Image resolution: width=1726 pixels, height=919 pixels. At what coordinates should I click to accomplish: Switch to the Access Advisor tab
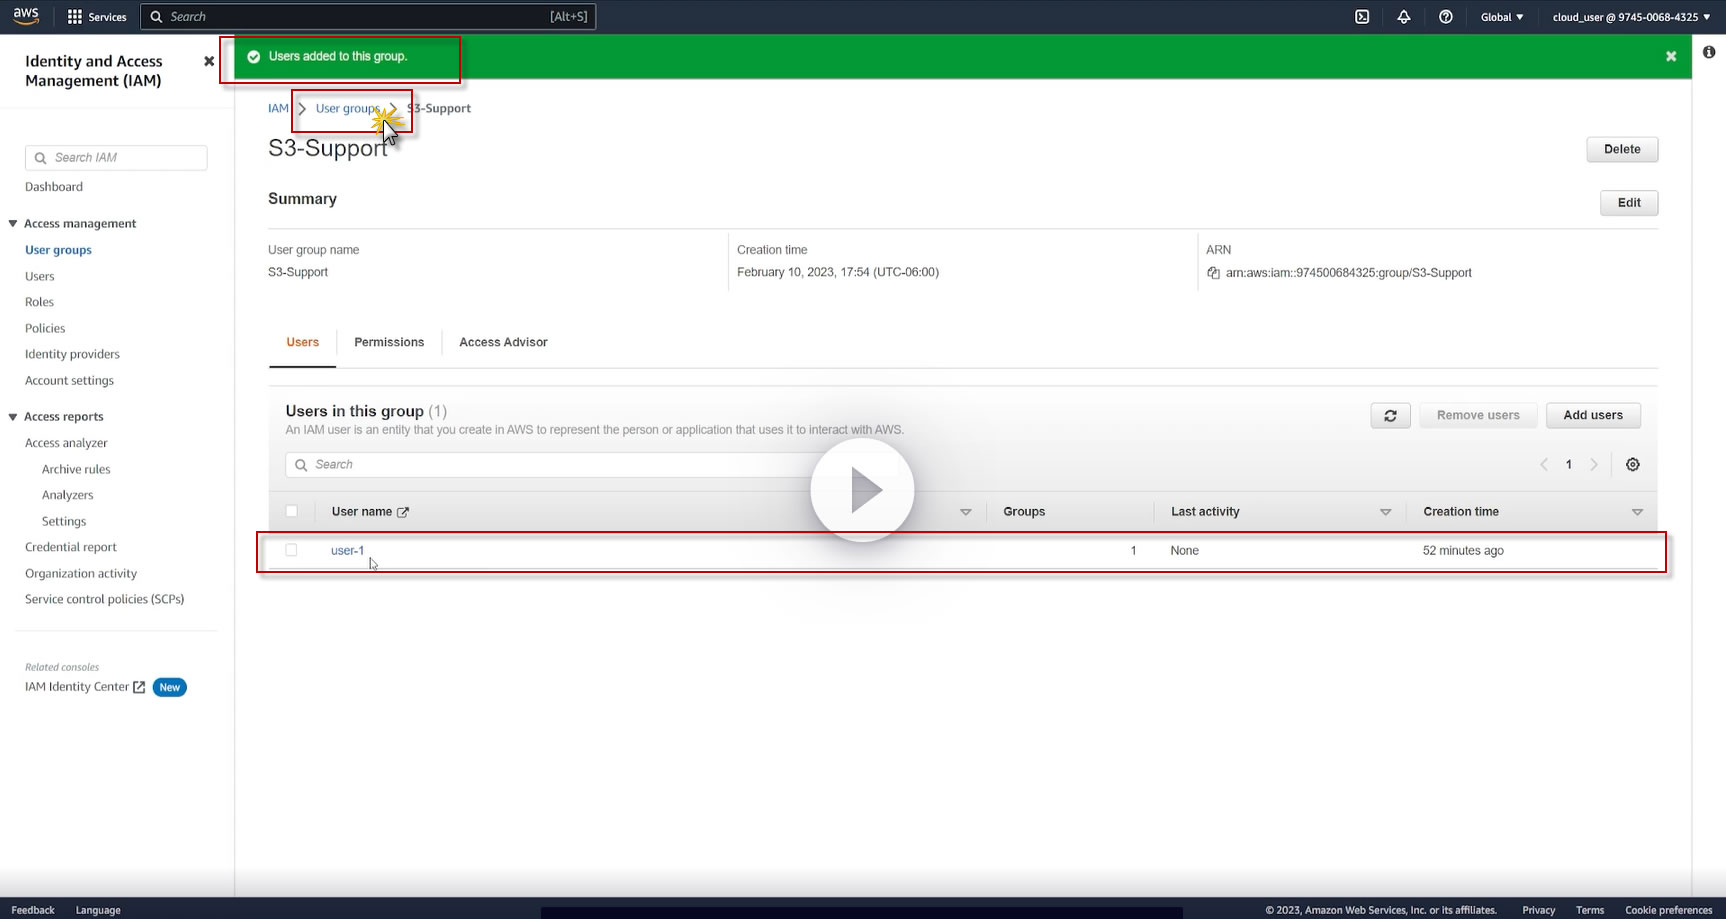503,343
